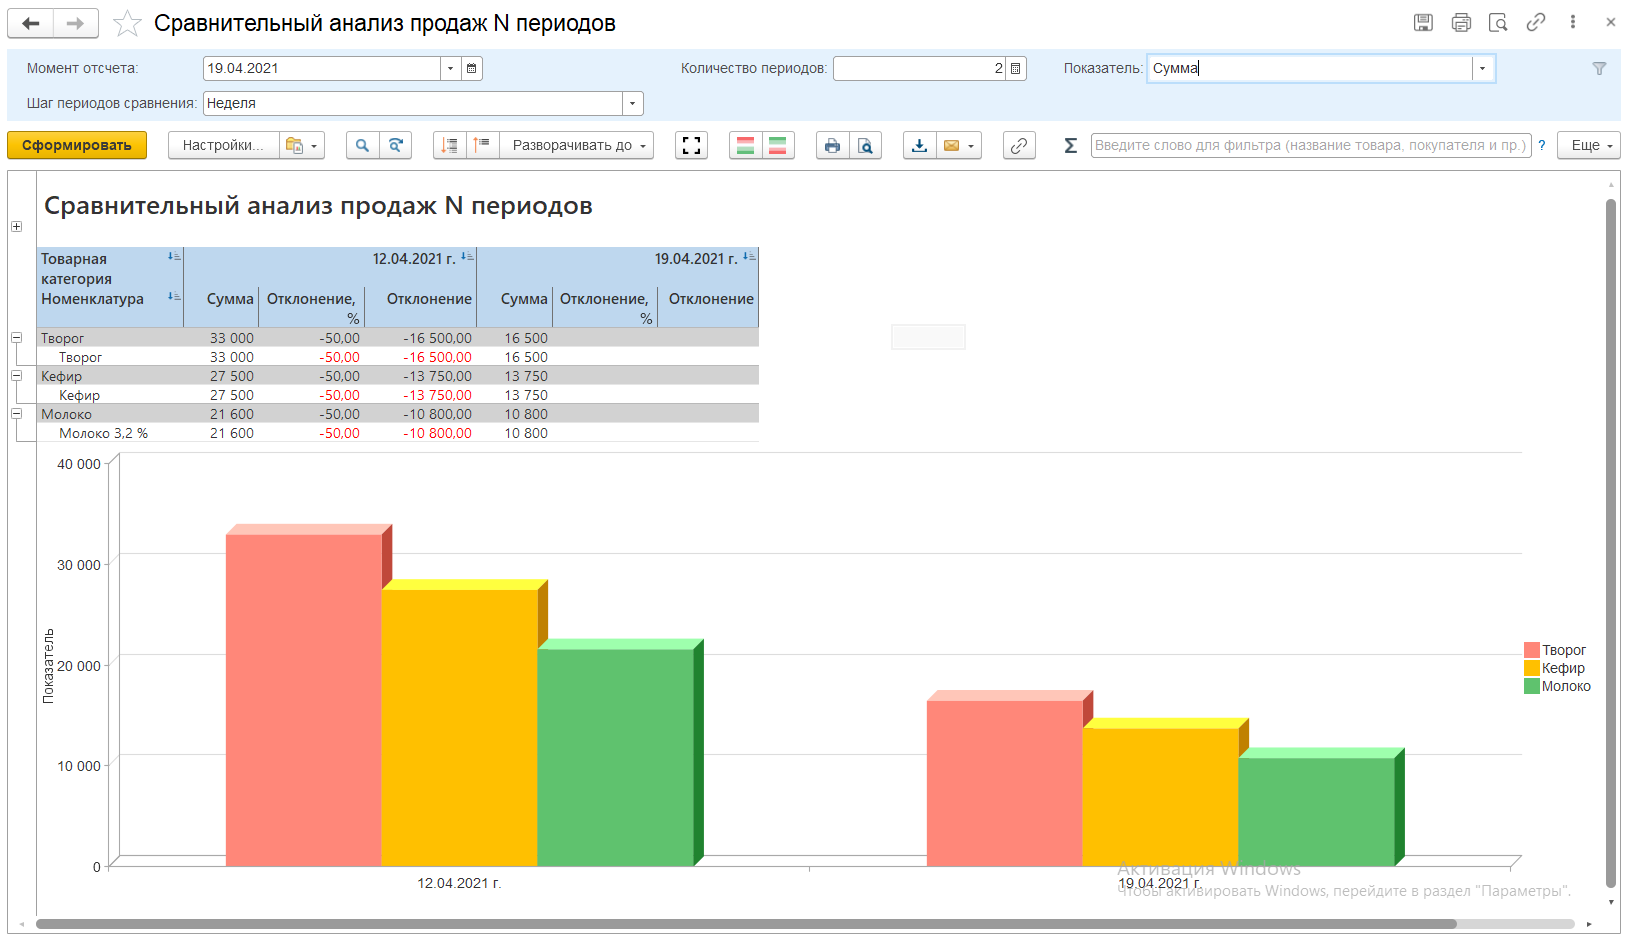
Task: Click the Настройки... button
Action: (x=223, y=146)
